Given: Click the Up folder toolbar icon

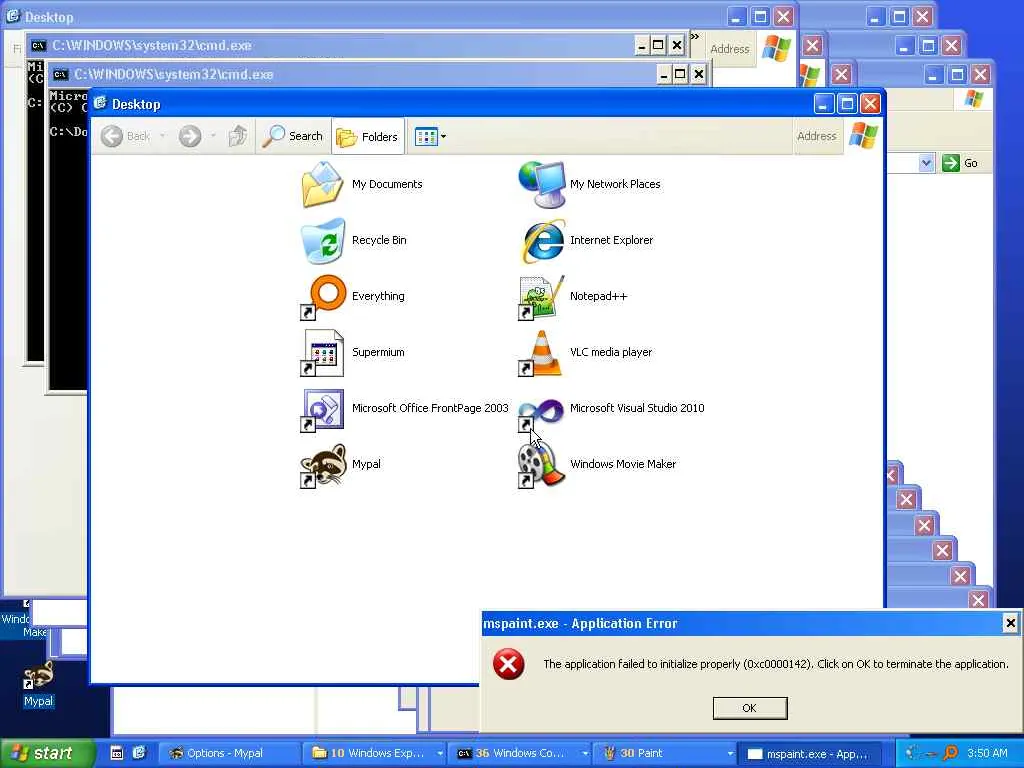Looking at the screenshot, I should [238, 136].
